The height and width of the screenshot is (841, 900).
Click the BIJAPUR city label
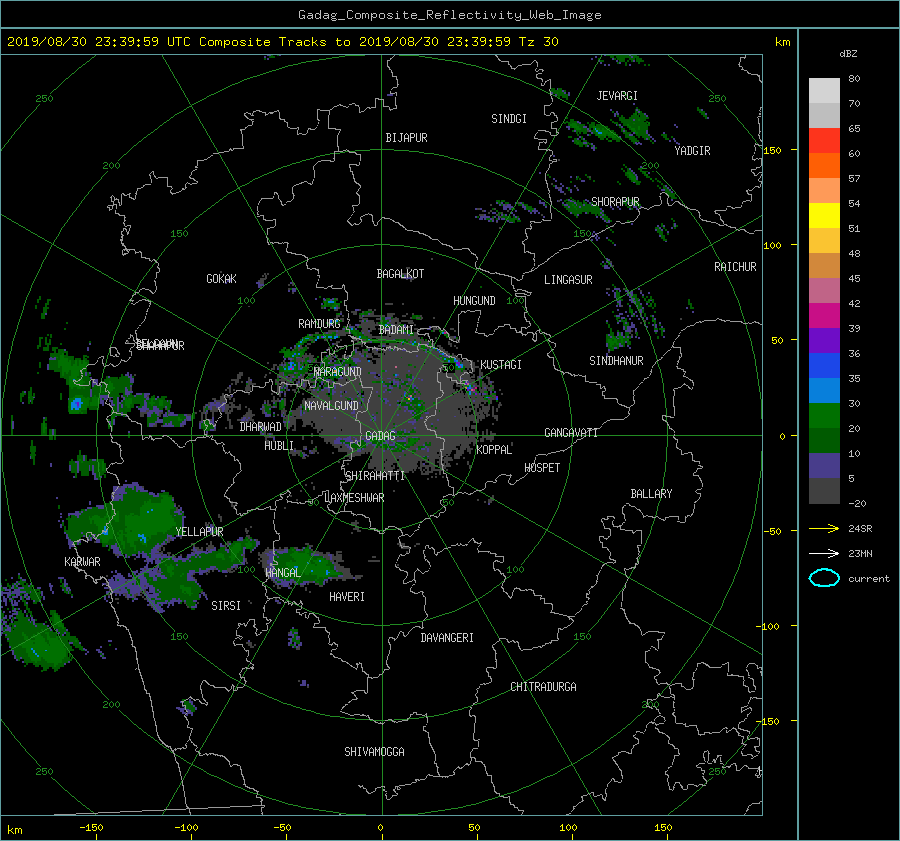[x=406, y=138]
